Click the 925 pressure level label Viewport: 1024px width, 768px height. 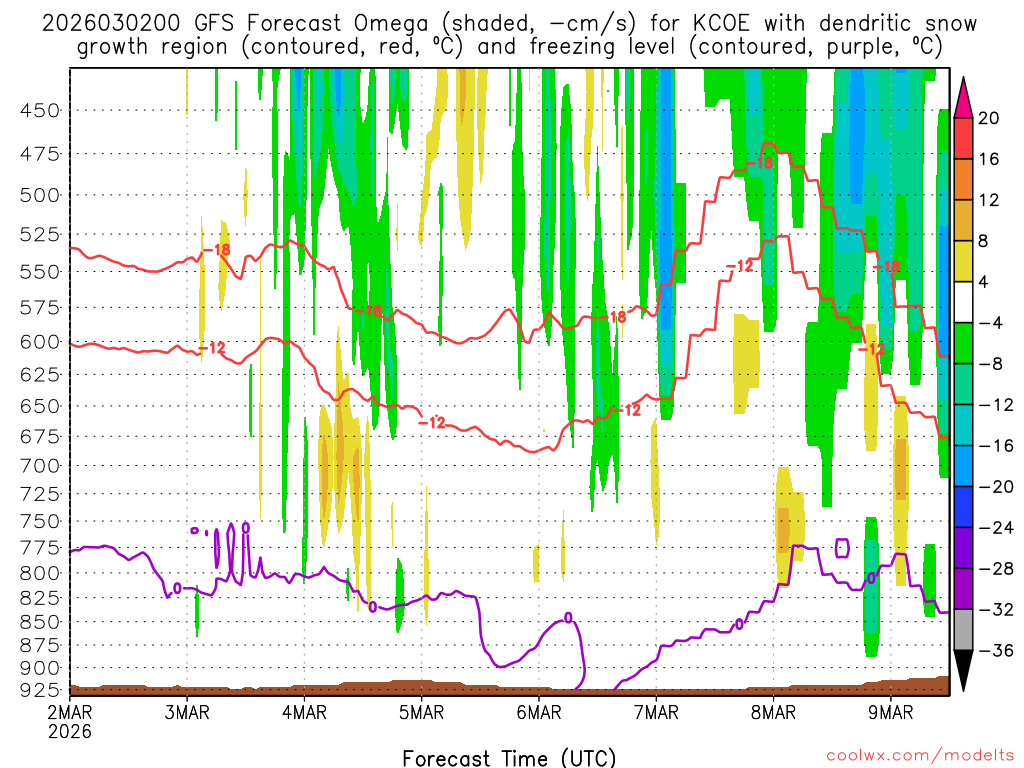point(40,690)
